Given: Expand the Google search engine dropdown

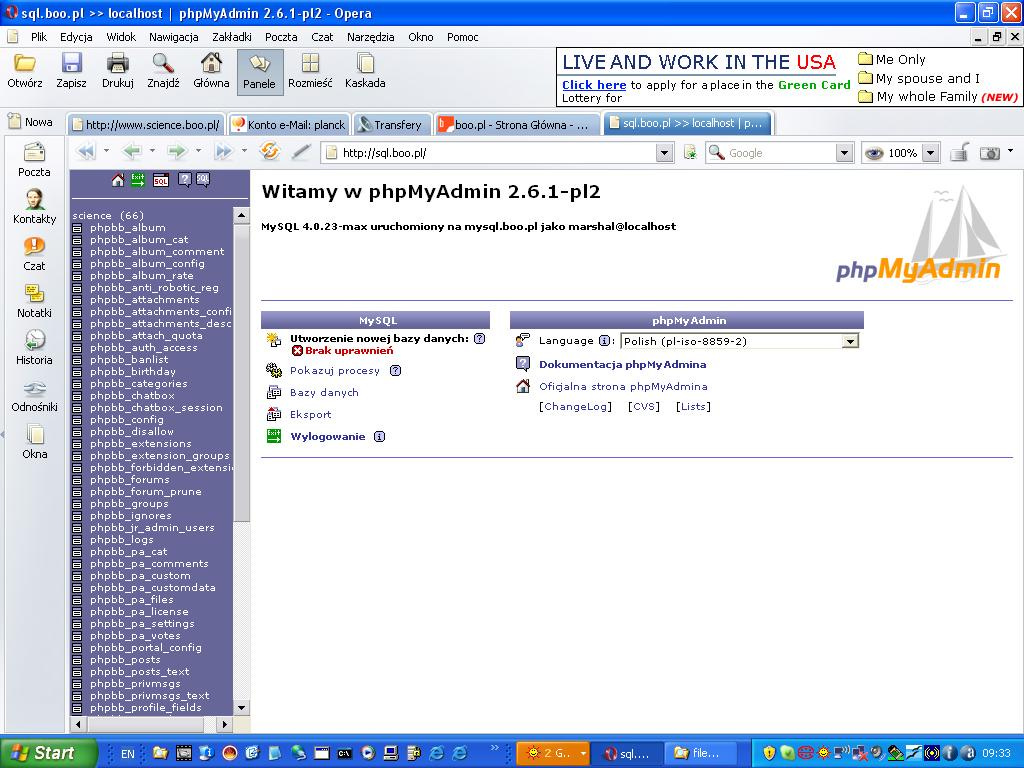Looking at the screenshot, I should 844,153.
